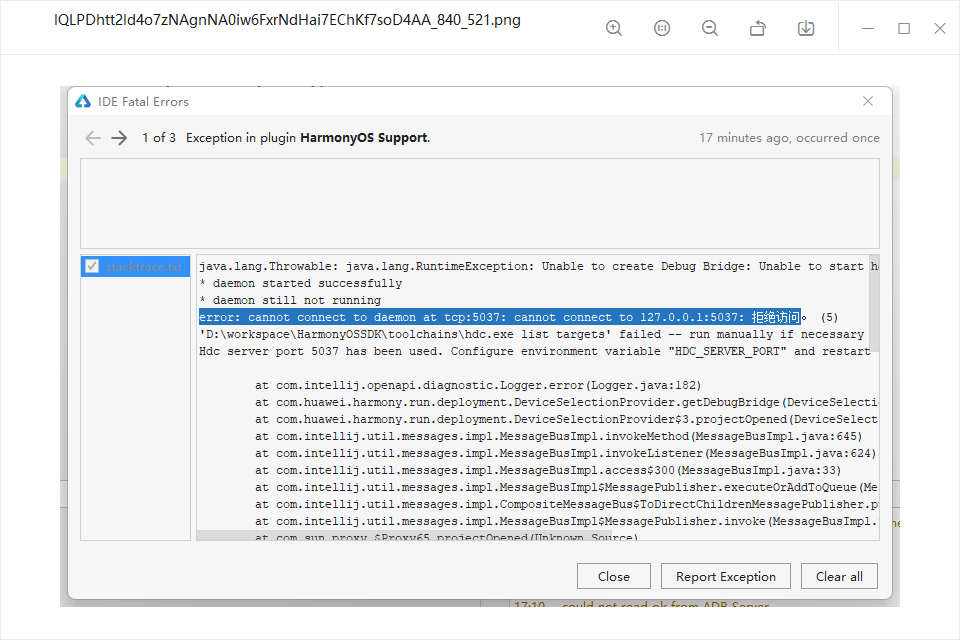
Task: Zoom in on the image
Action: (613, 28)
